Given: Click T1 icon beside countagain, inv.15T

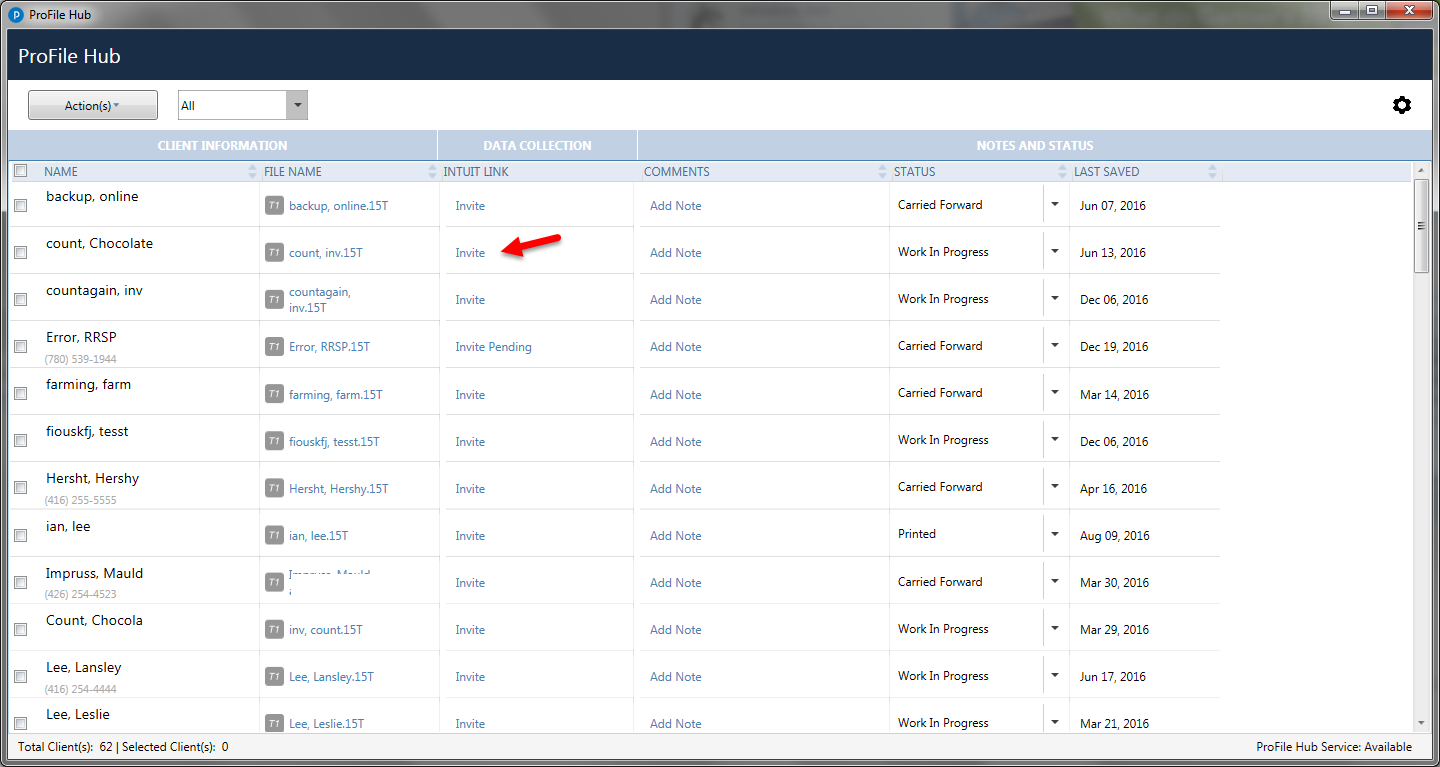Looking at the screenshot, I should pyautogui.click(x=274, y=299).
